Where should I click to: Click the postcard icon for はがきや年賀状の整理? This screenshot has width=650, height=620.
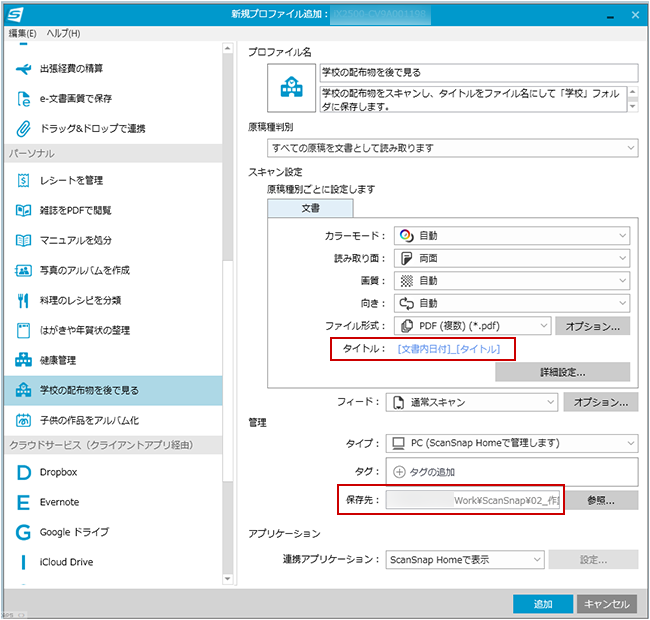[23, 330]
